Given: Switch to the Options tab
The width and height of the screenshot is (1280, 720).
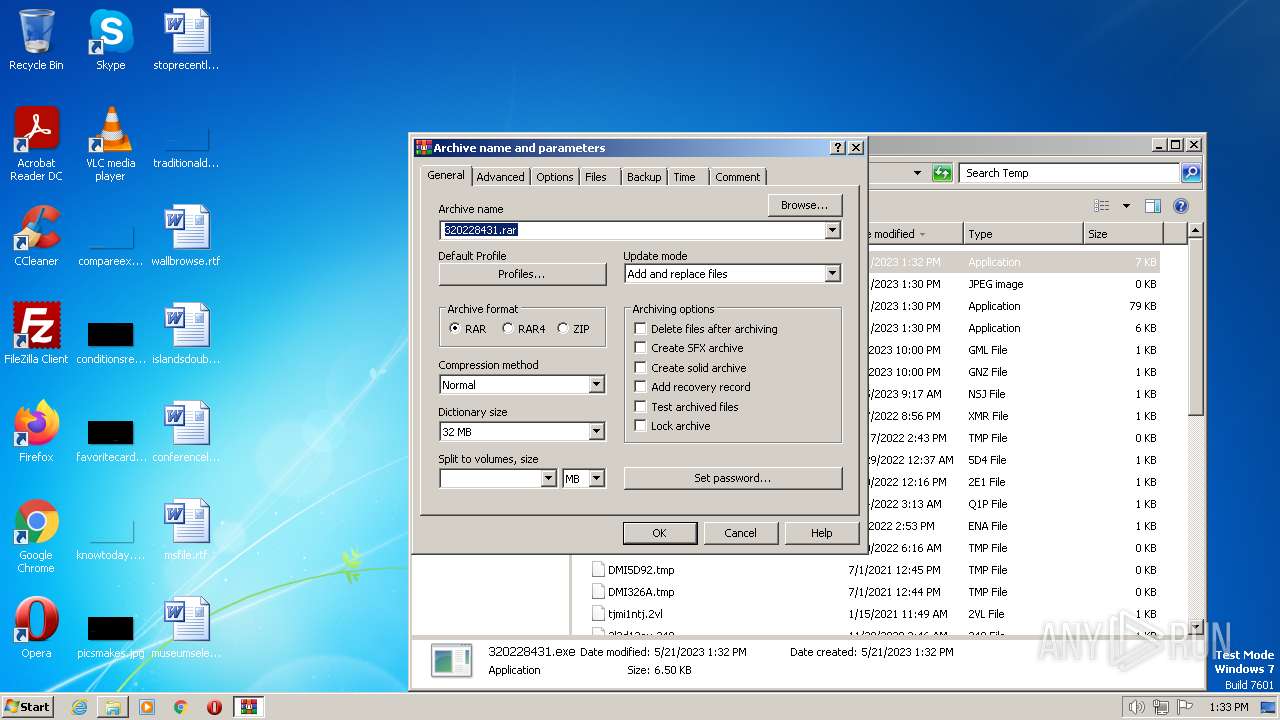Looking at the screenshot, I should tap(554, 177).
